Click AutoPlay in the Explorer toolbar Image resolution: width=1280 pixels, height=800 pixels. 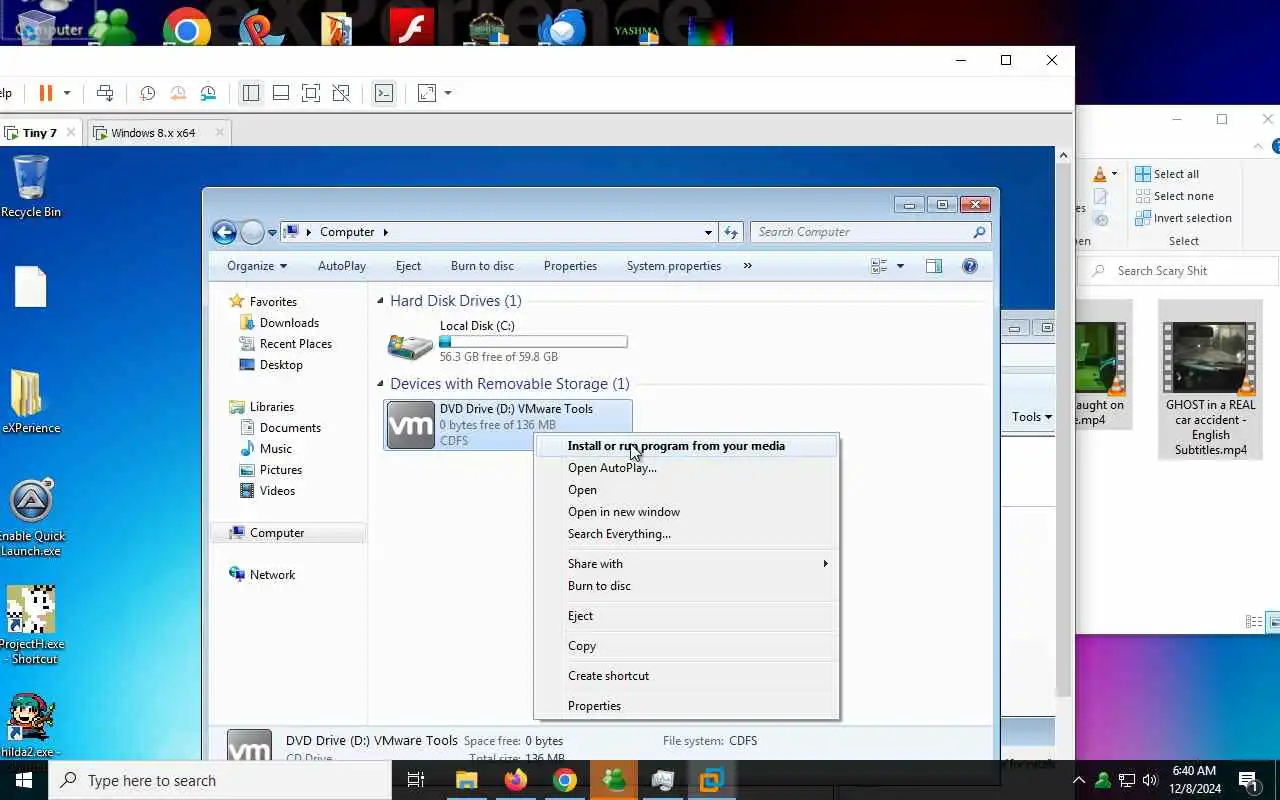coord(342,266)
